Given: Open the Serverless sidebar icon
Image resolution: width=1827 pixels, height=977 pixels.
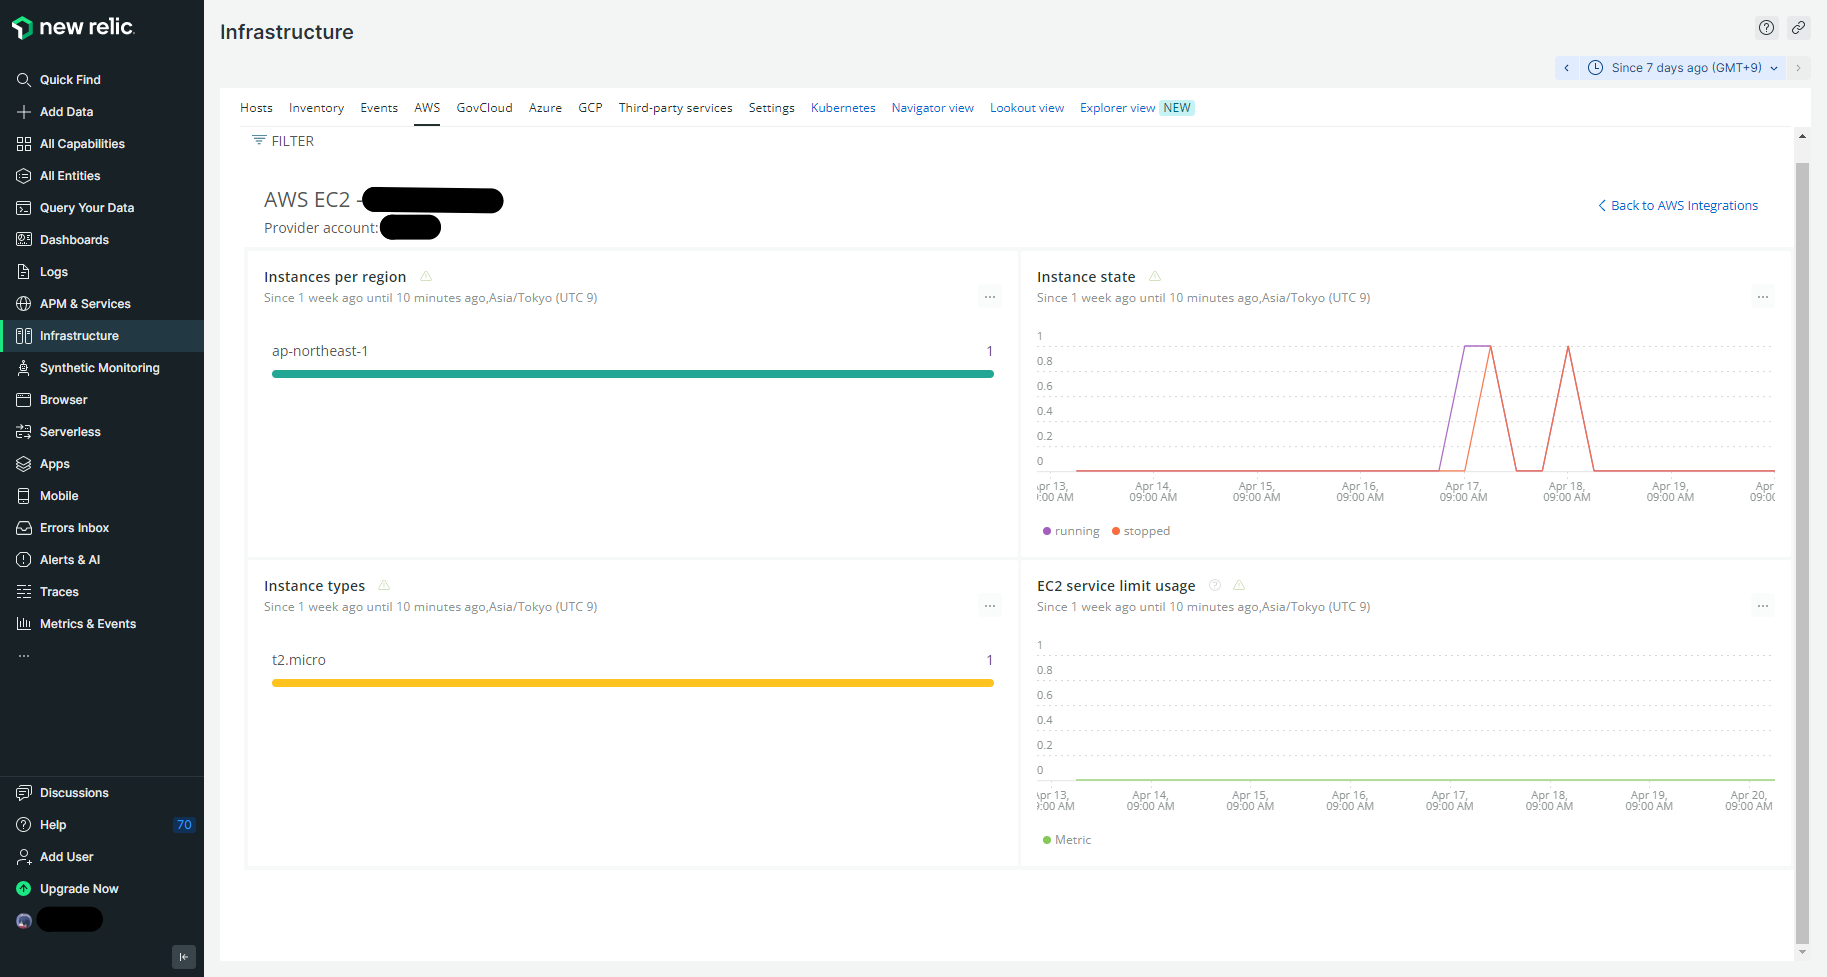Looking at the screenshot, I should (24, 432).
